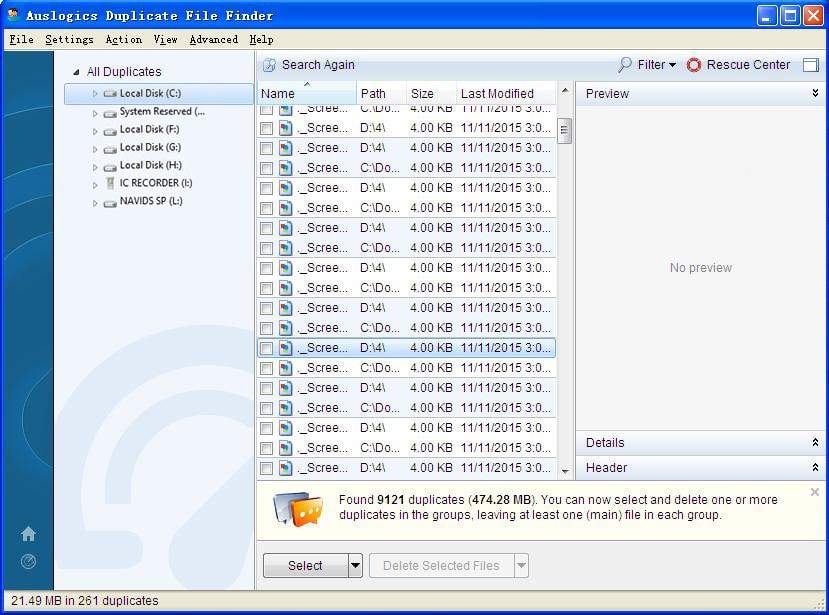Click the file list scrollbar thumb
The width and height of the screenshot is (829, 615).
coord(565,130)
